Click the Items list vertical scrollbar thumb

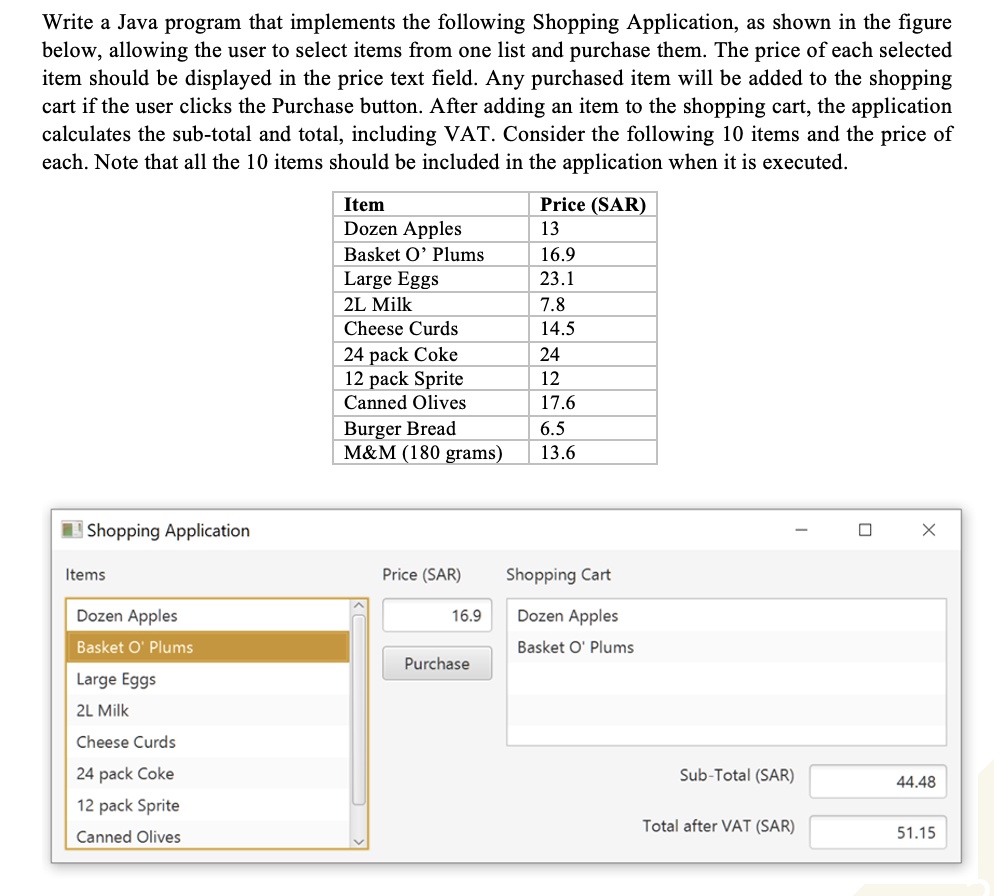click(x=359, y=710)
